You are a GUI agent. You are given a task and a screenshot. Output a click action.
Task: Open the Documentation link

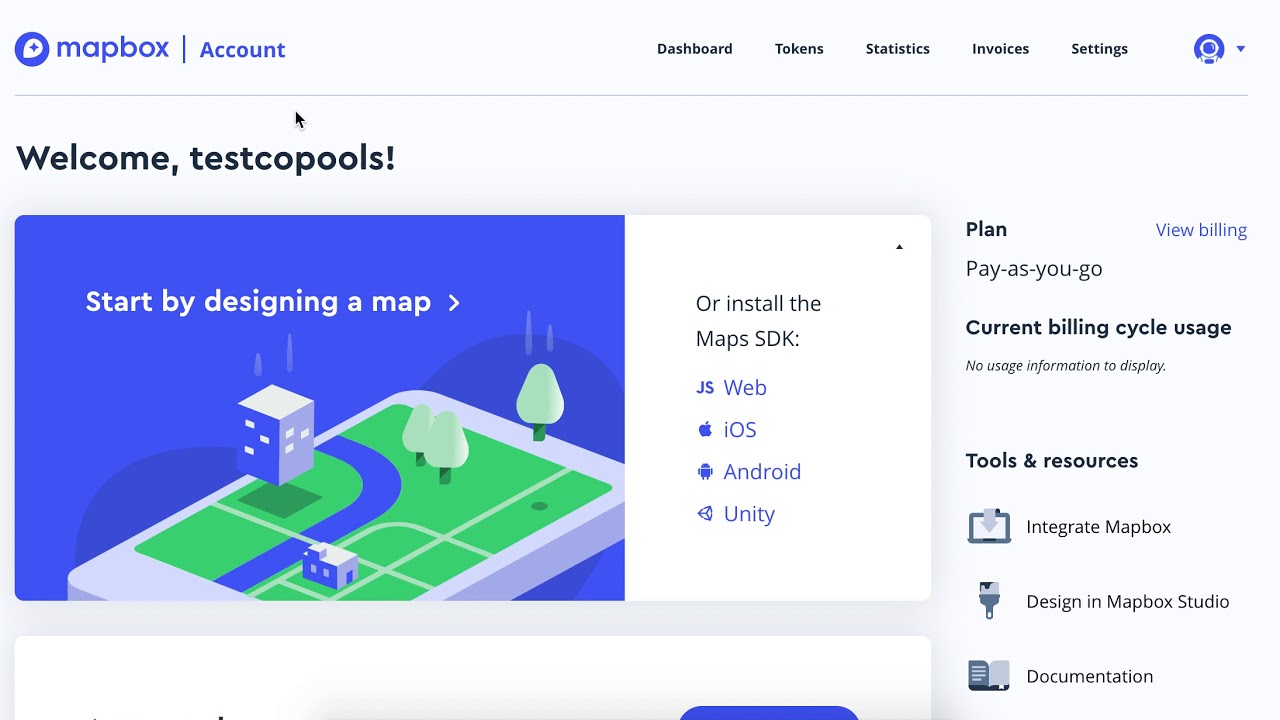pos(1089,677)
